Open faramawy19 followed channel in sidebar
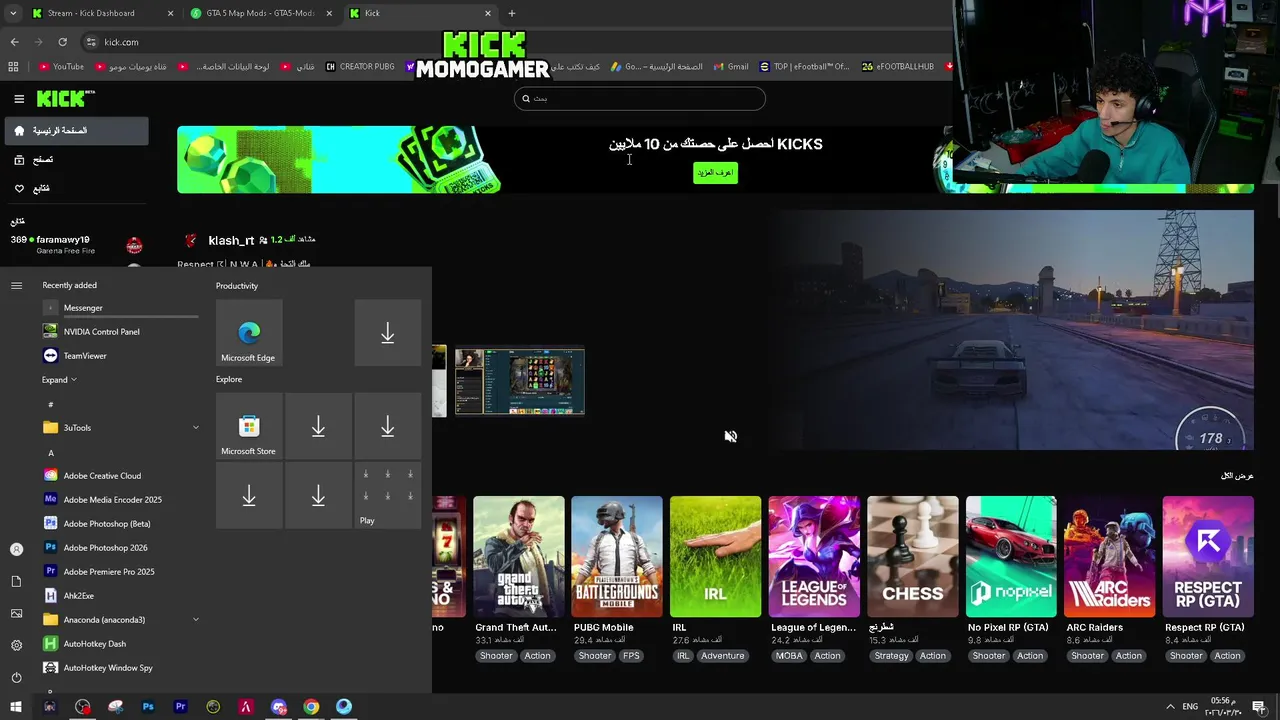1280x720 pixels. point(76,245)
